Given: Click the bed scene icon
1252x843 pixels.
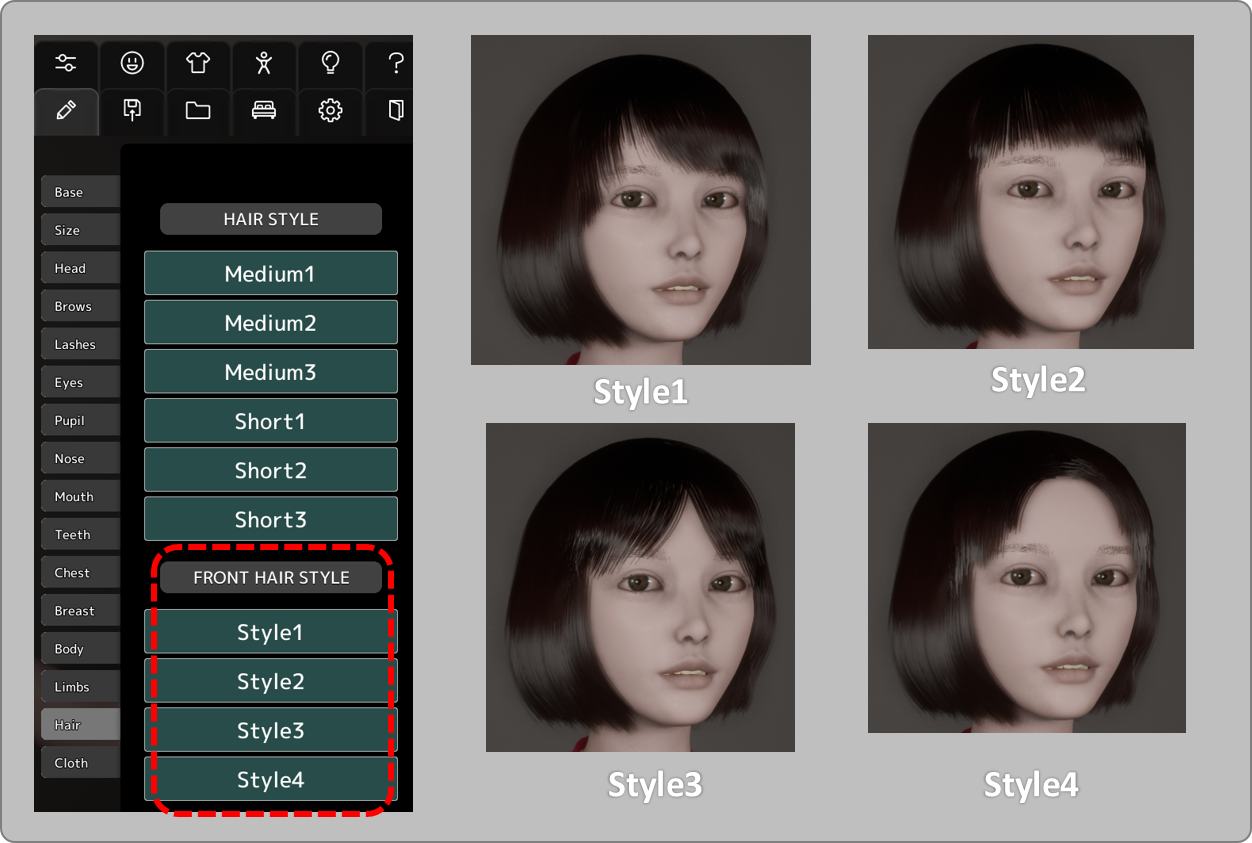Looking at the screenshot, I should [264, 111].
